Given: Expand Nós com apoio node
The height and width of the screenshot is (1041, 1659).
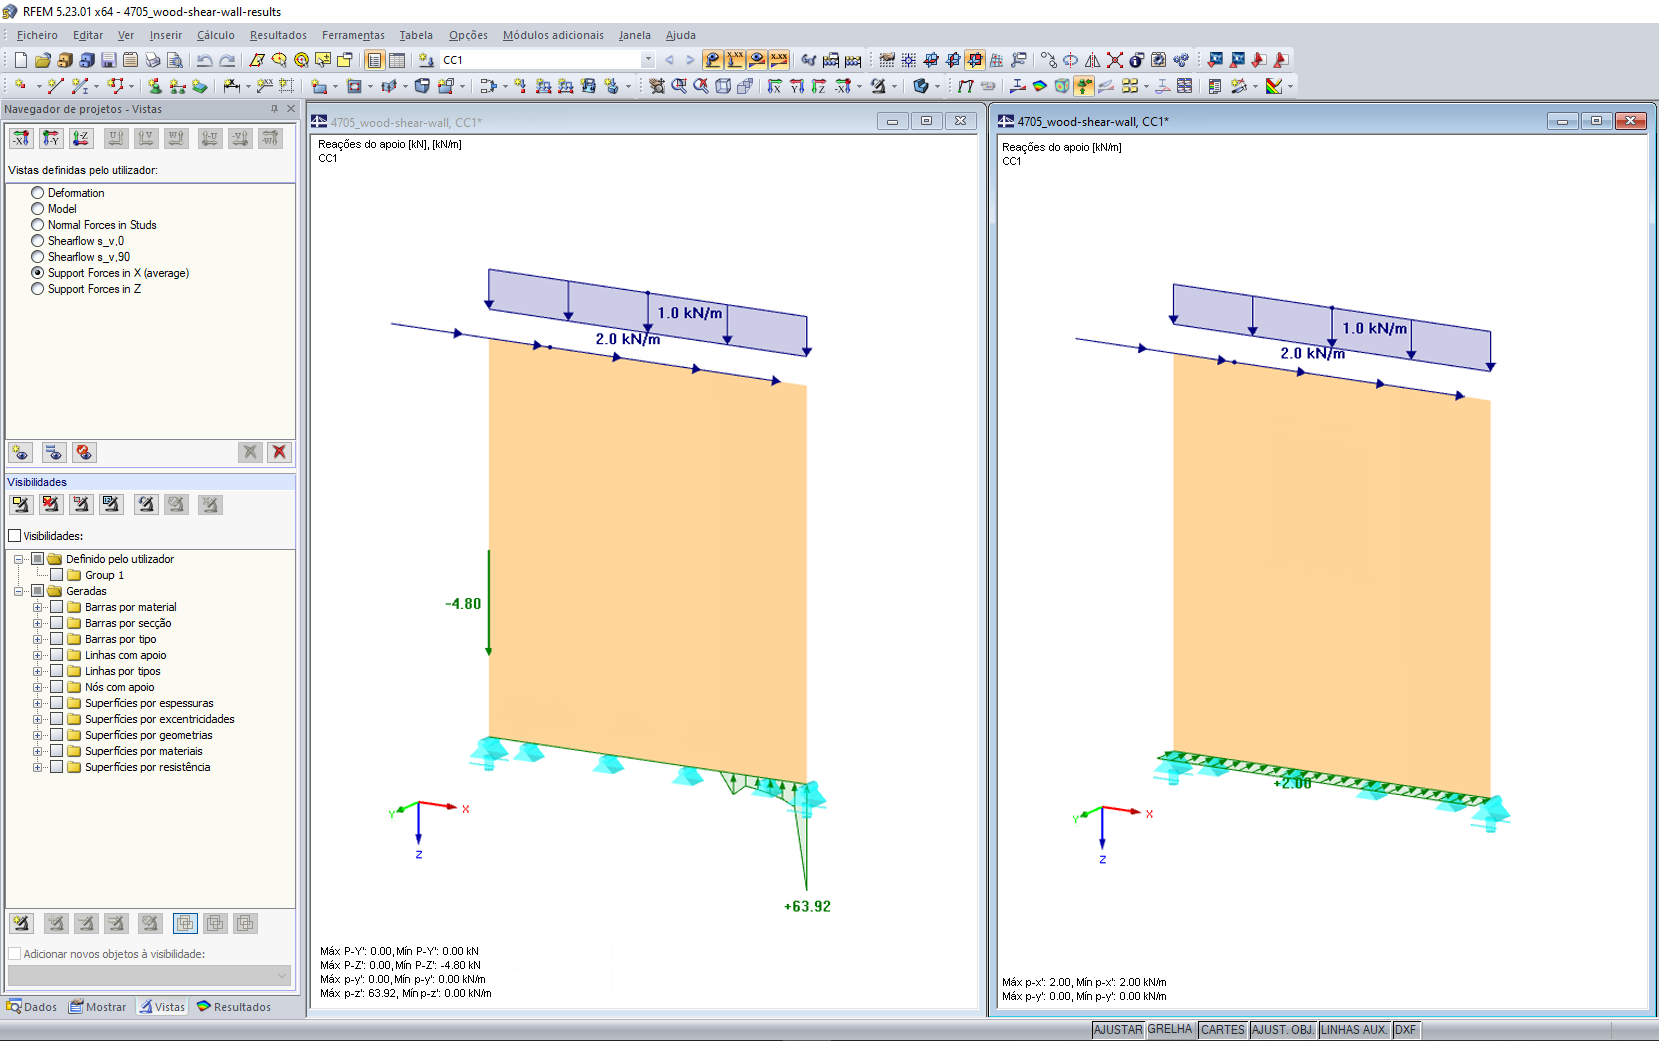Looking at the screenshot, I should click(x=38, y=687).
